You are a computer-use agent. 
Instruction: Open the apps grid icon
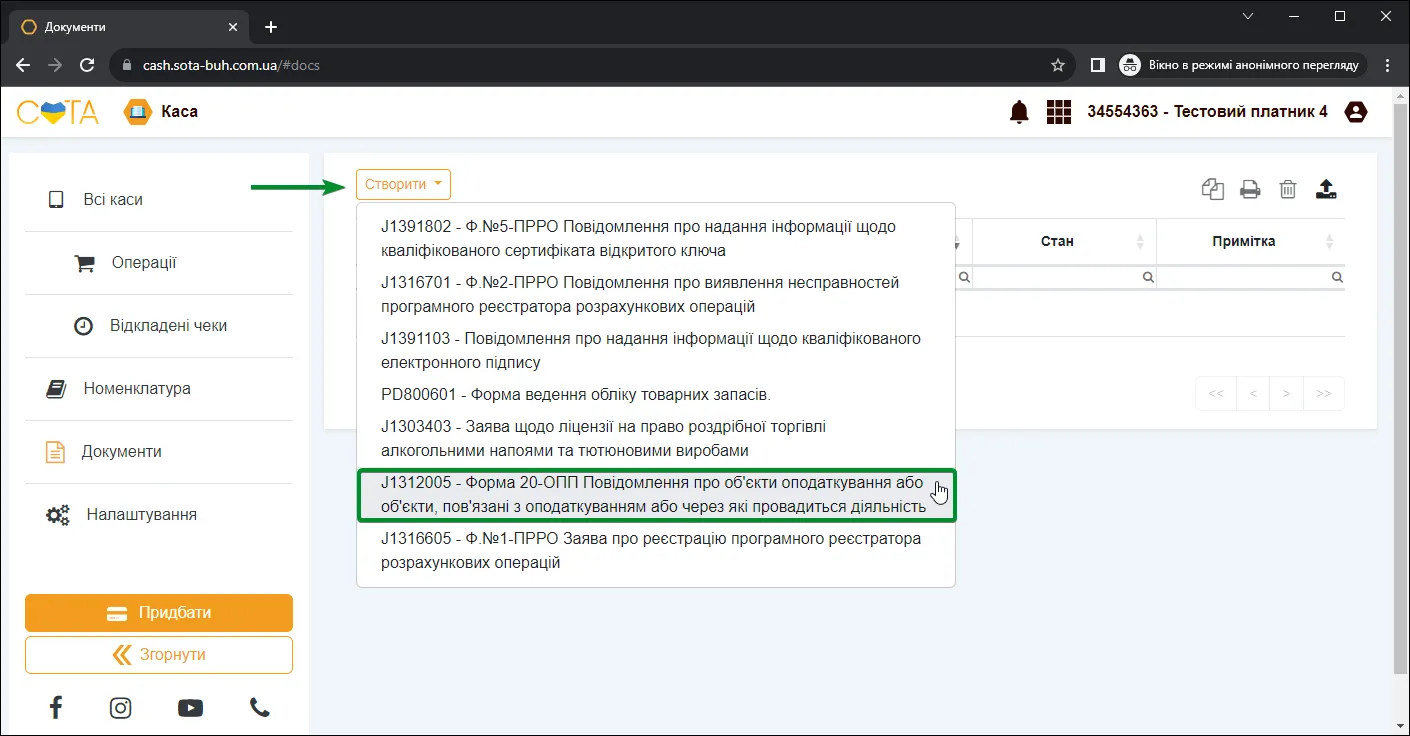click(x=1059, y=112)
